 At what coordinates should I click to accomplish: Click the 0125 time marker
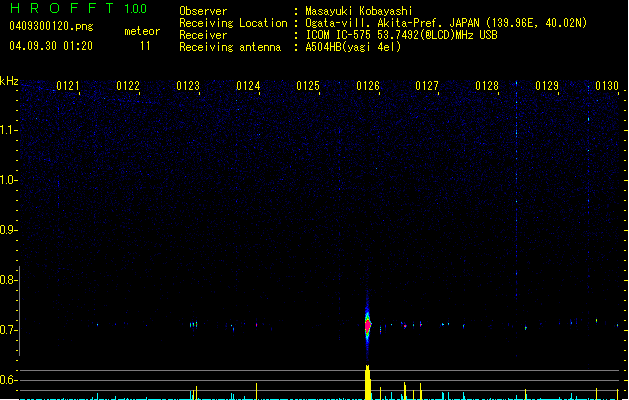click(308, 86)
